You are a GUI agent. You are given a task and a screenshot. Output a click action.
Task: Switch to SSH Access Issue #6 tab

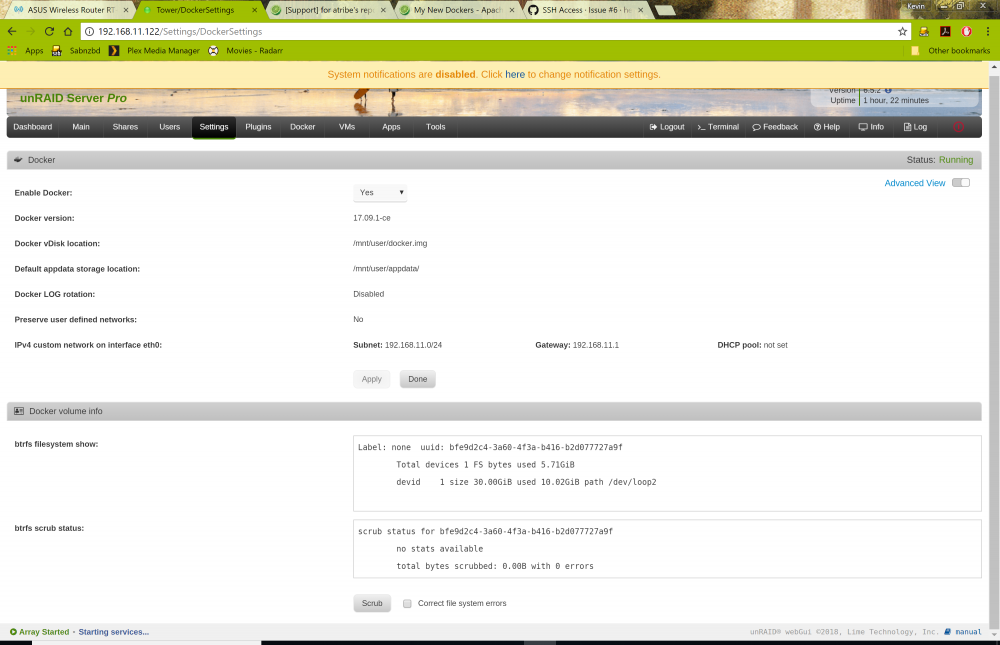(x=585, y=10)
